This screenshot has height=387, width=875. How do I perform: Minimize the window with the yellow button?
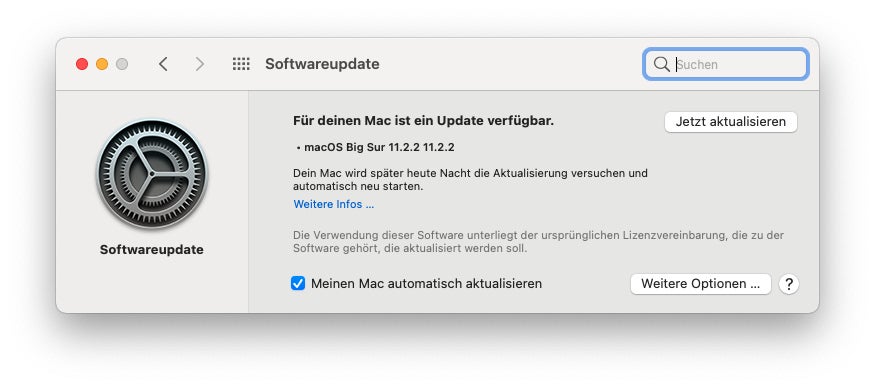click(x=102, y=64)
